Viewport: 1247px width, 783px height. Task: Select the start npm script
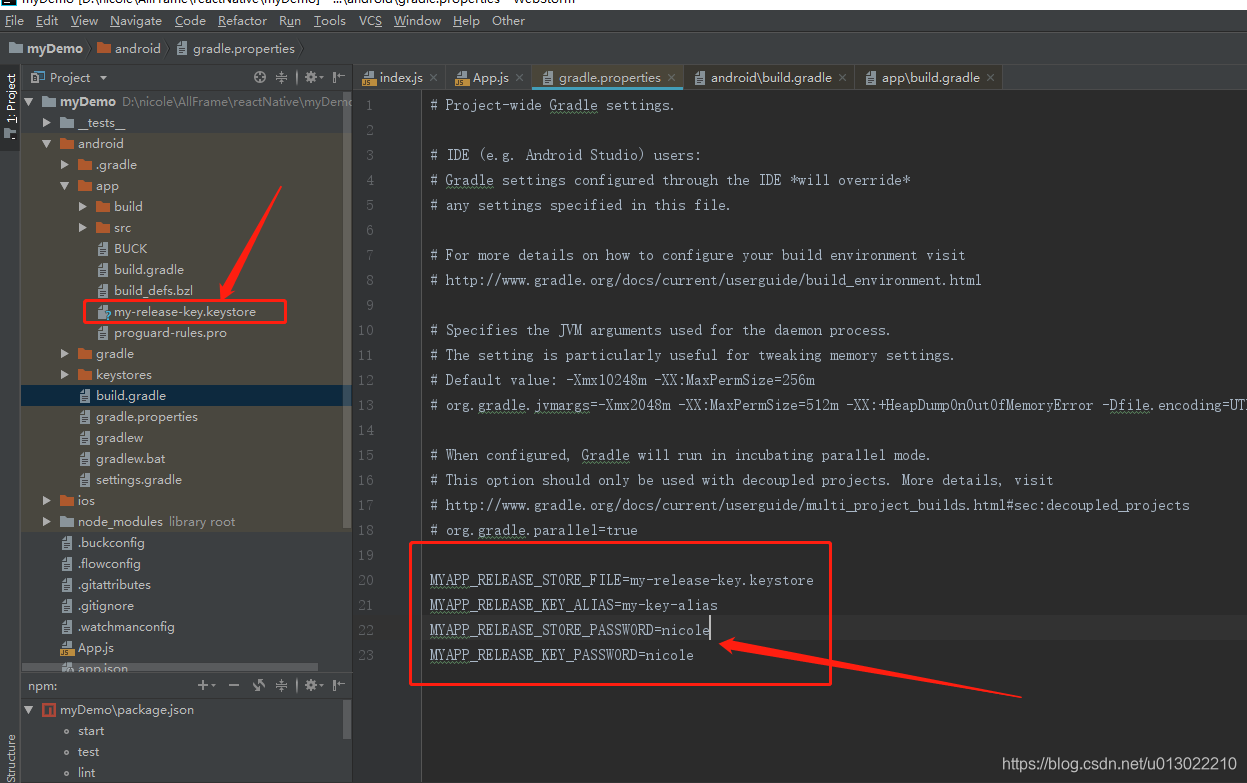coord(90,730)
